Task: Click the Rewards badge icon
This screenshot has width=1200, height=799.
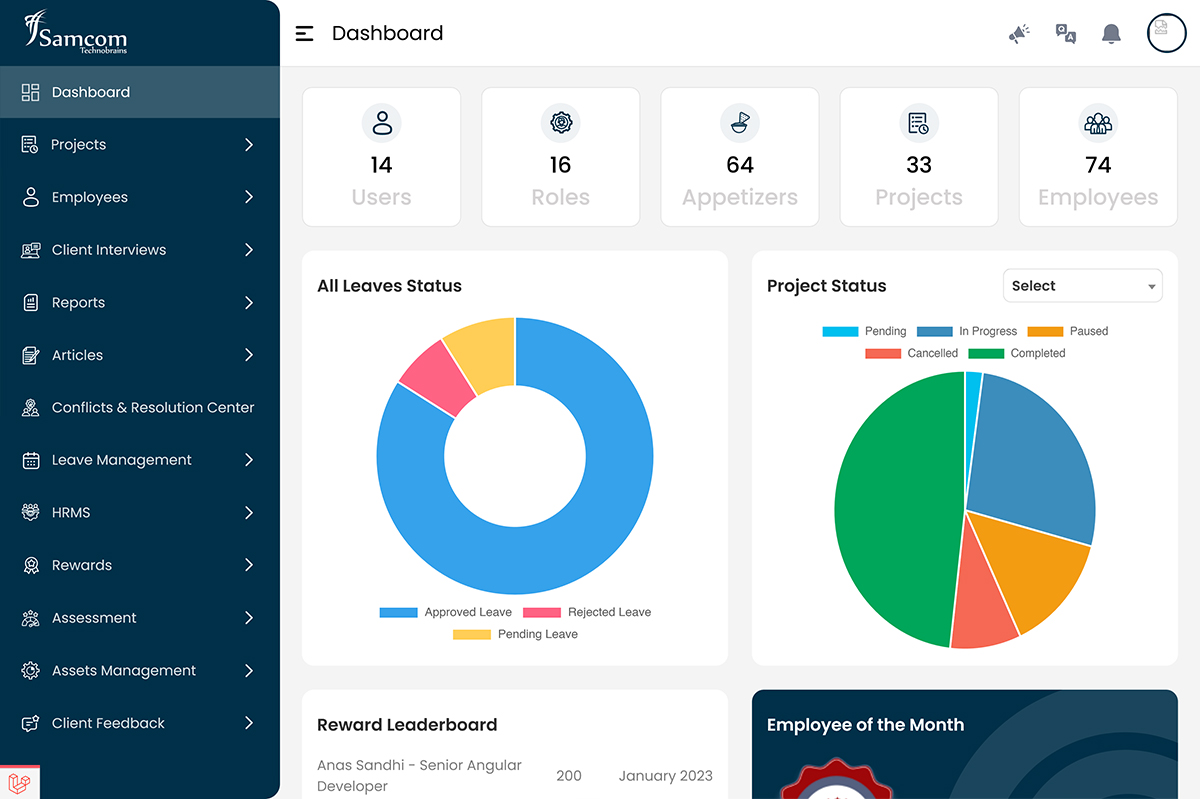Action: point(31,565)
